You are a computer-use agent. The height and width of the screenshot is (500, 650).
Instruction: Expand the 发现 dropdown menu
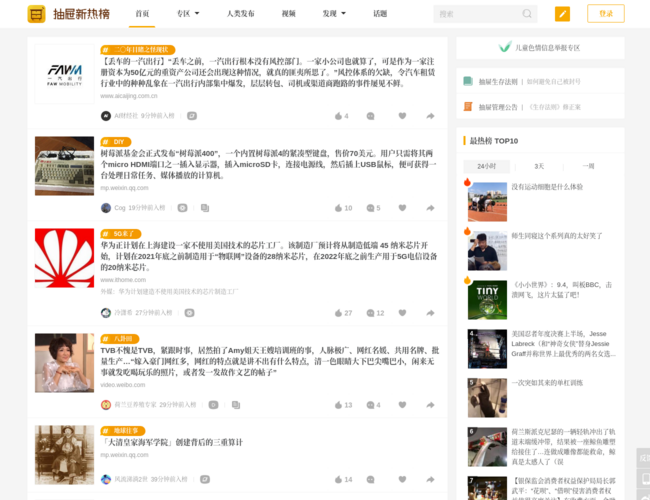click(334, 14)
